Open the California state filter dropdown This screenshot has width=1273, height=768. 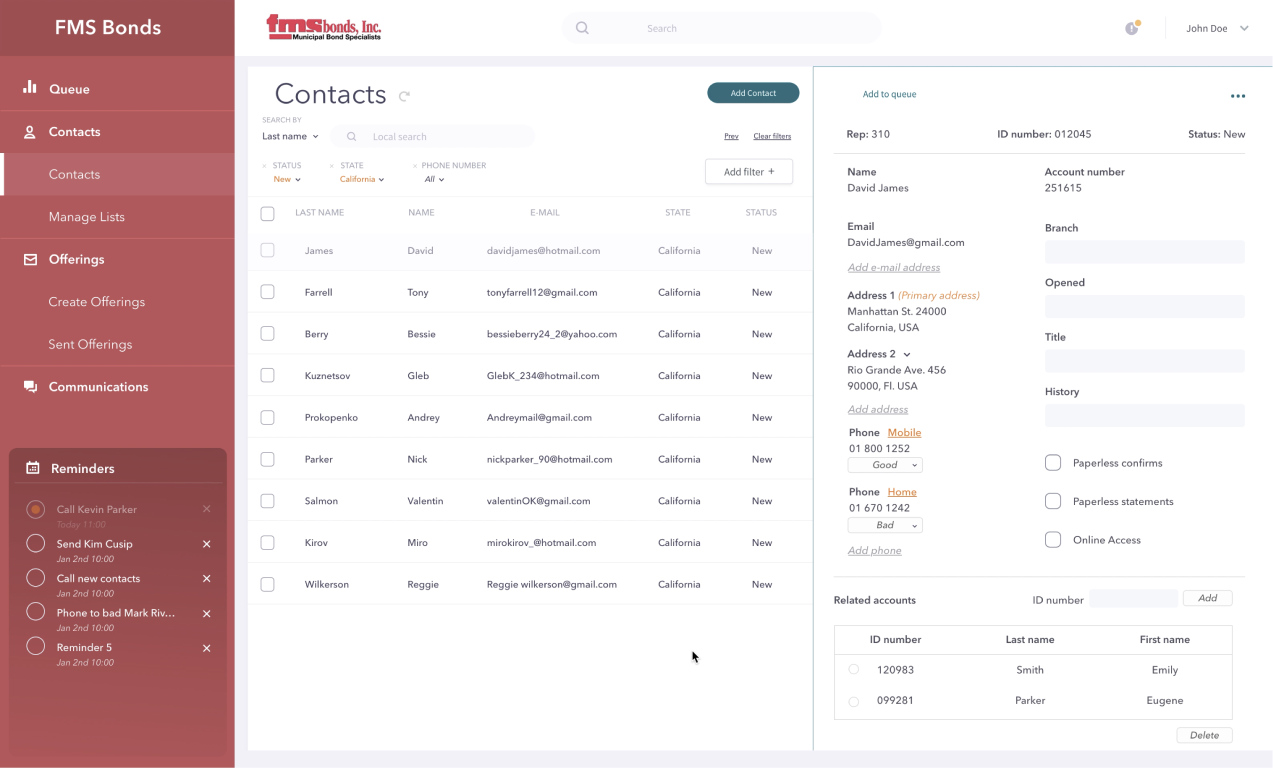[x=361, y=178]
